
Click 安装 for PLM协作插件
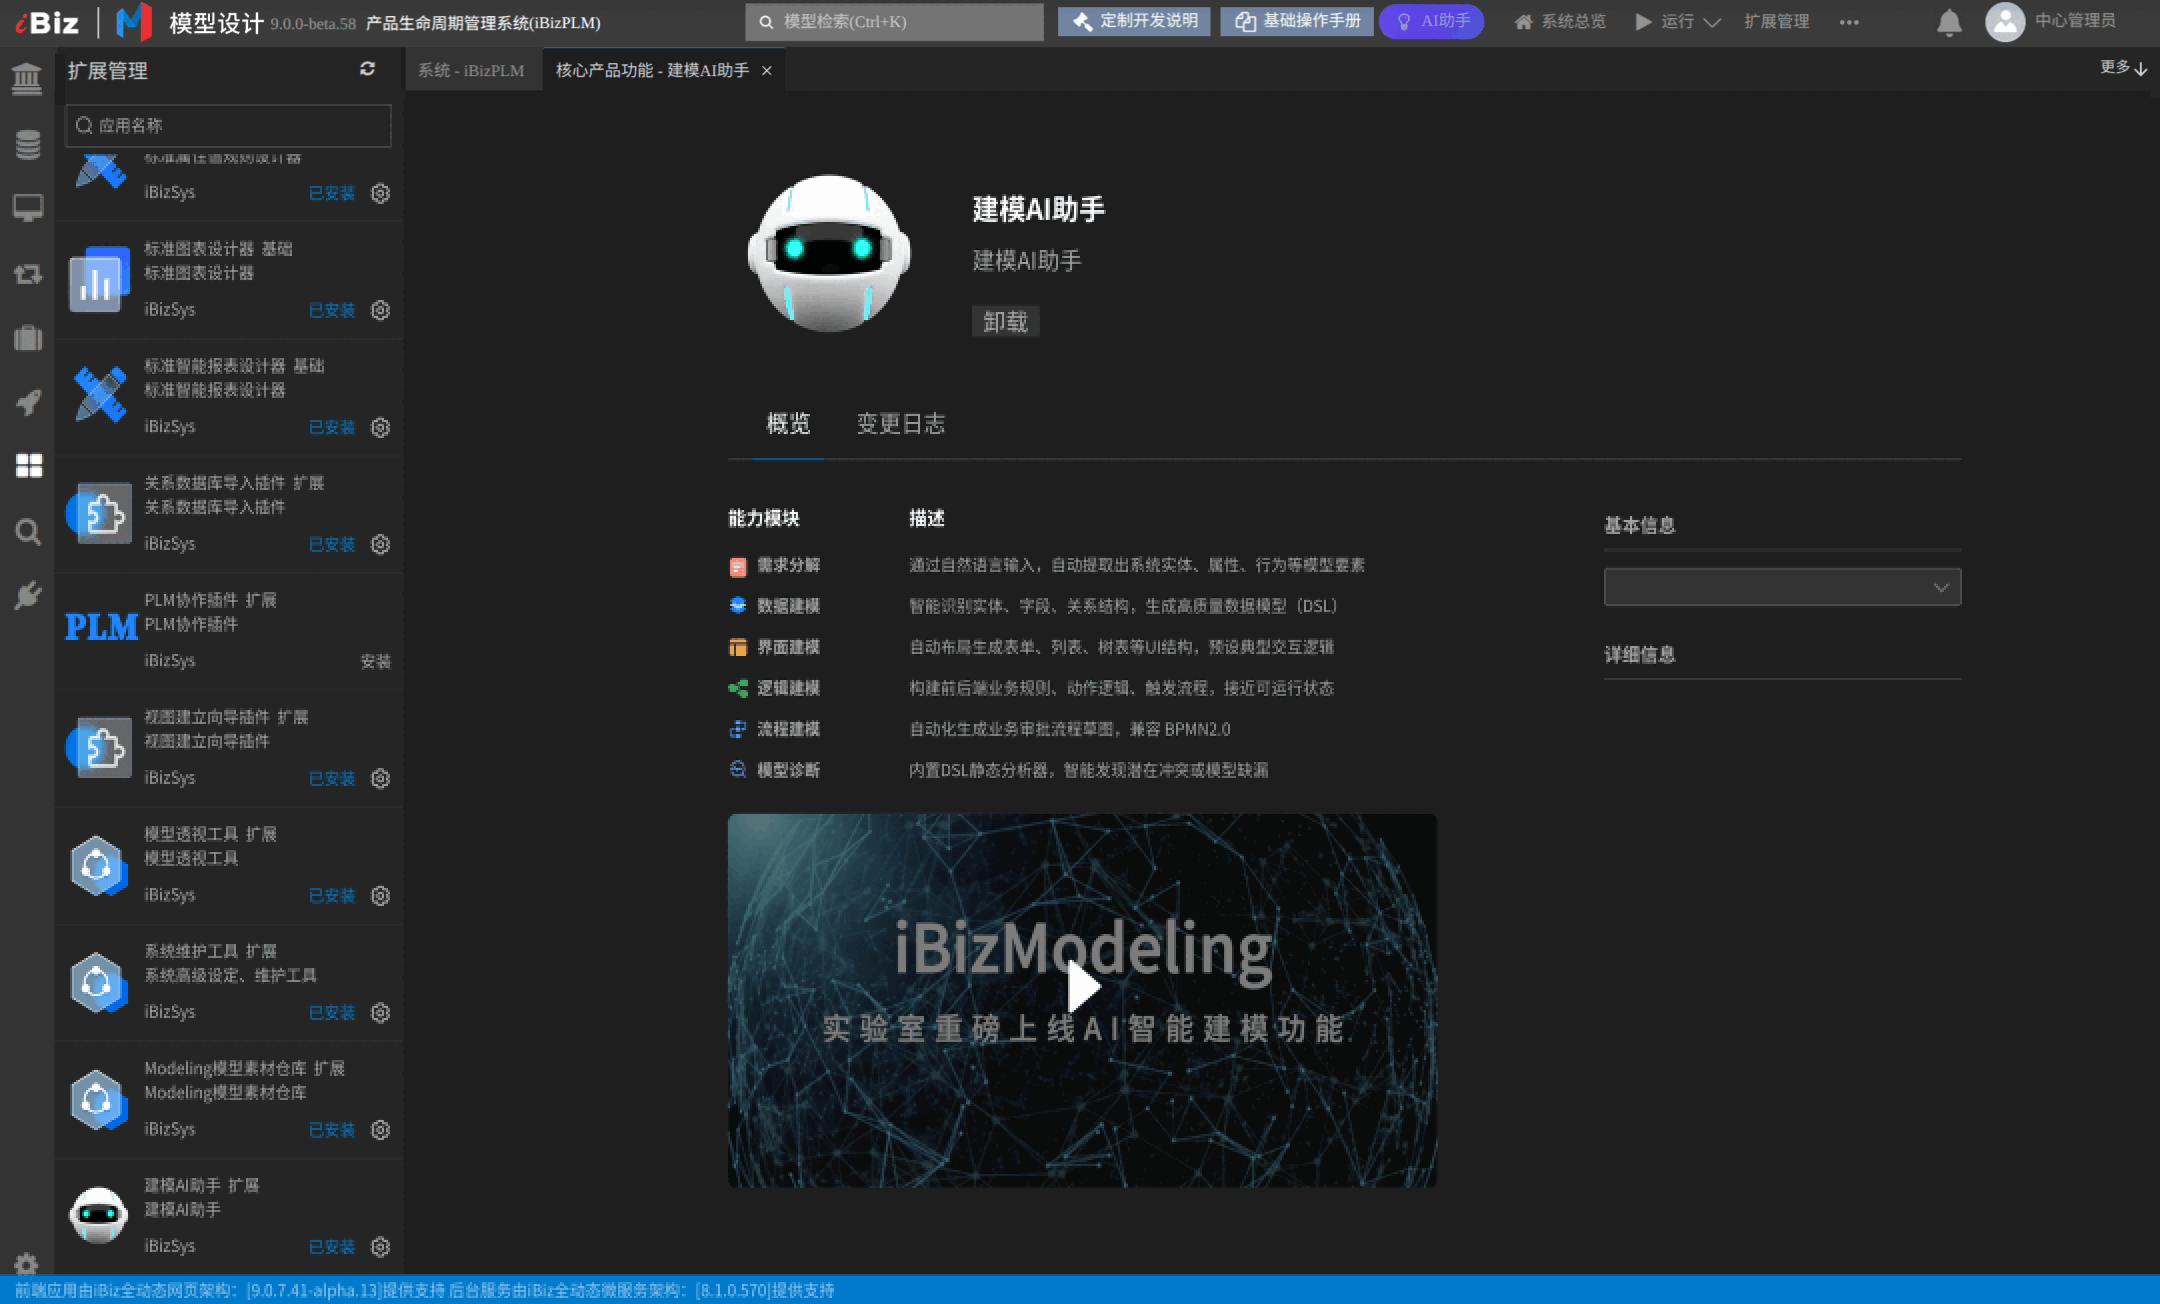(x=375, y=661)
